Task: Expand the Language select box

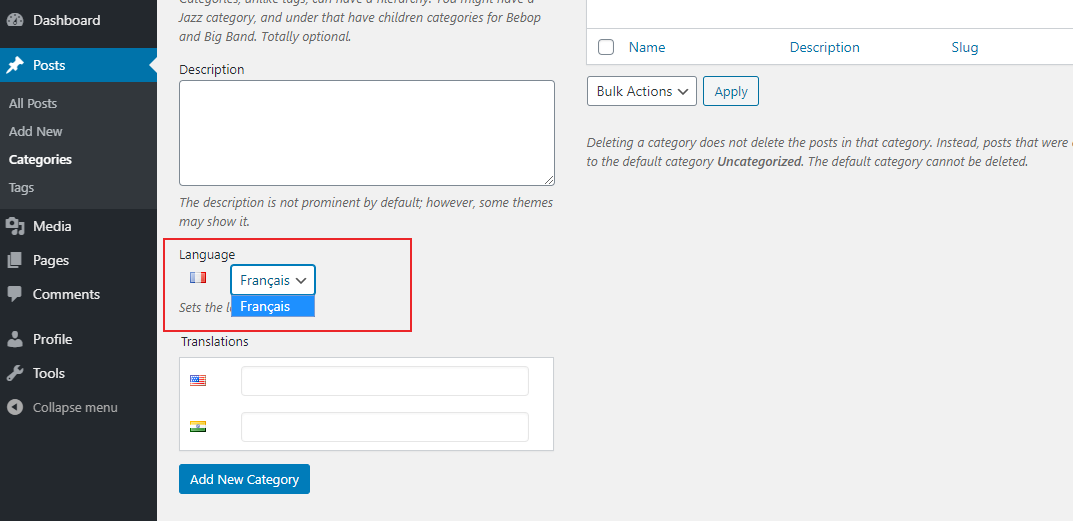Action: pos(273,280)
